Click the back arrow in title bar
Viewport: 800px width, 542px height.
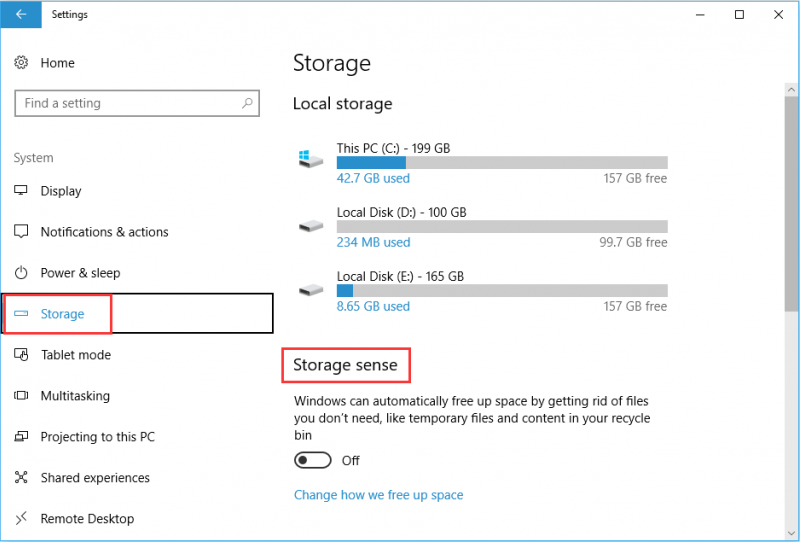(21, 14)
